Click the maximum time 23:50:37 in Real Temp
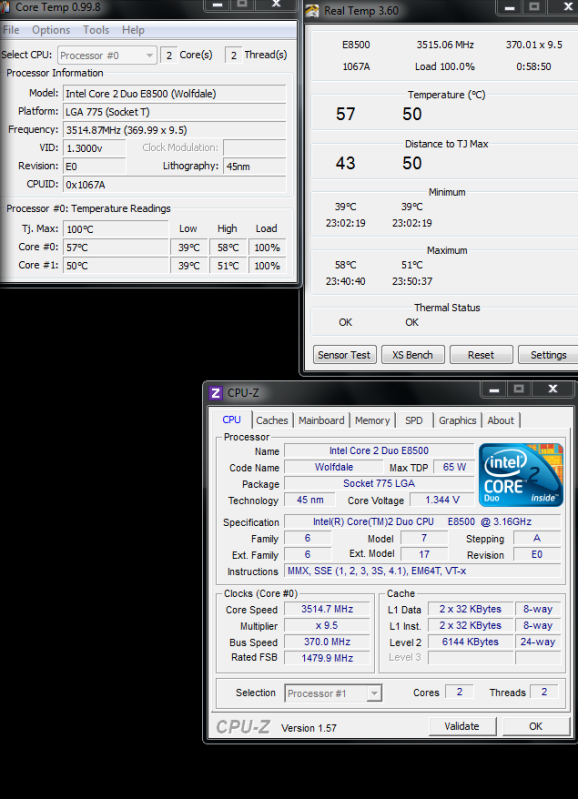 412,281
